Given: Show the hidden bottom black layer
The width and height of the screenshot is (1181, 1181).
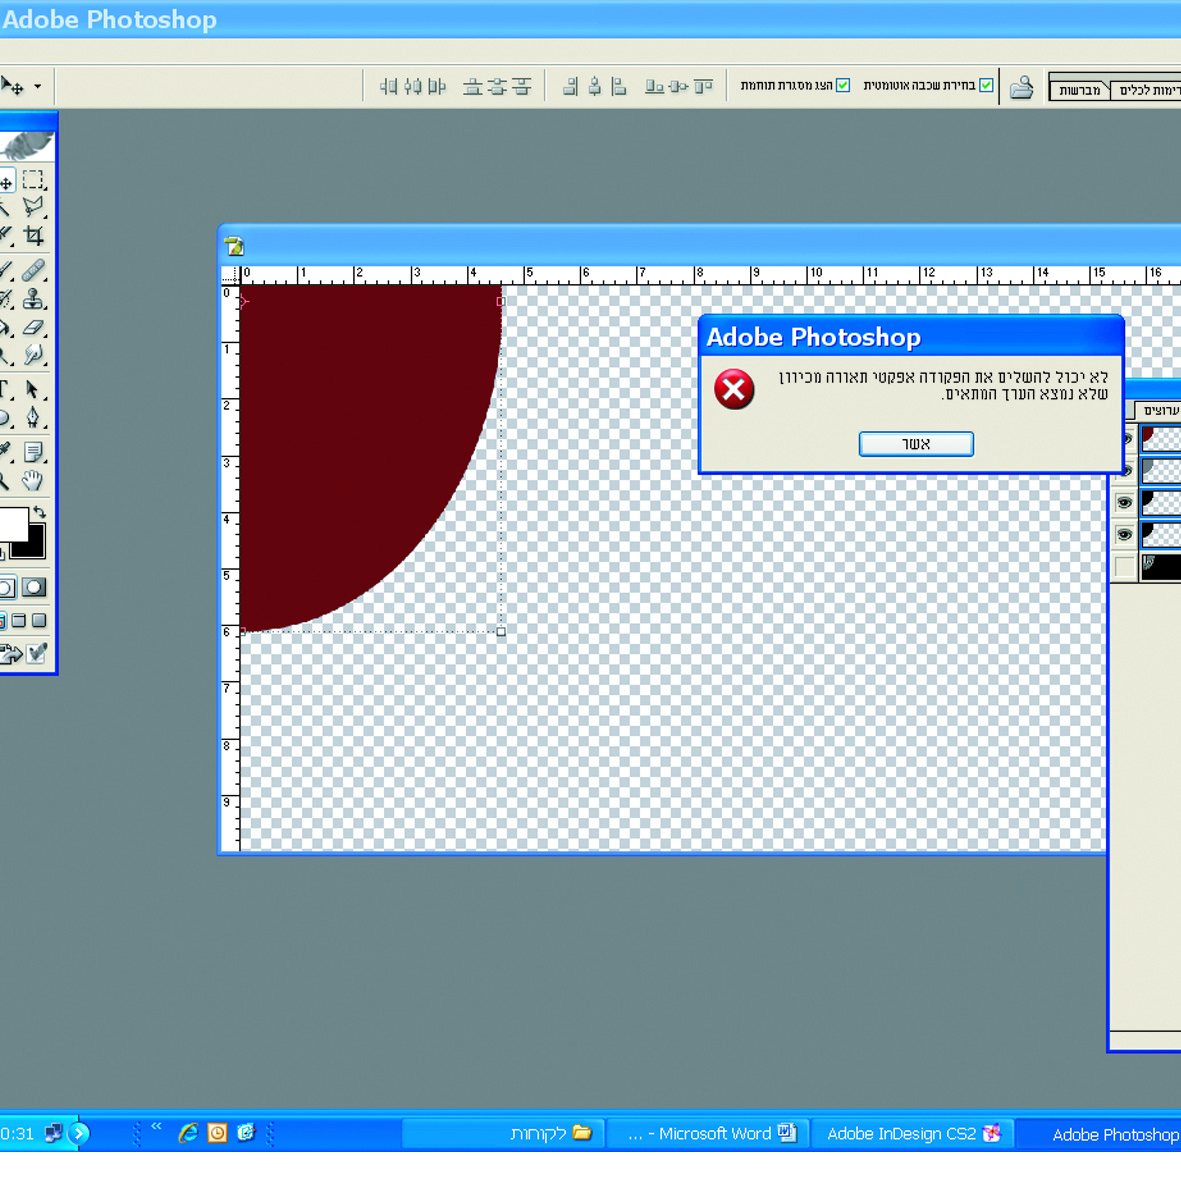Looking at the screenshot, I should [x=1125, y=566].
